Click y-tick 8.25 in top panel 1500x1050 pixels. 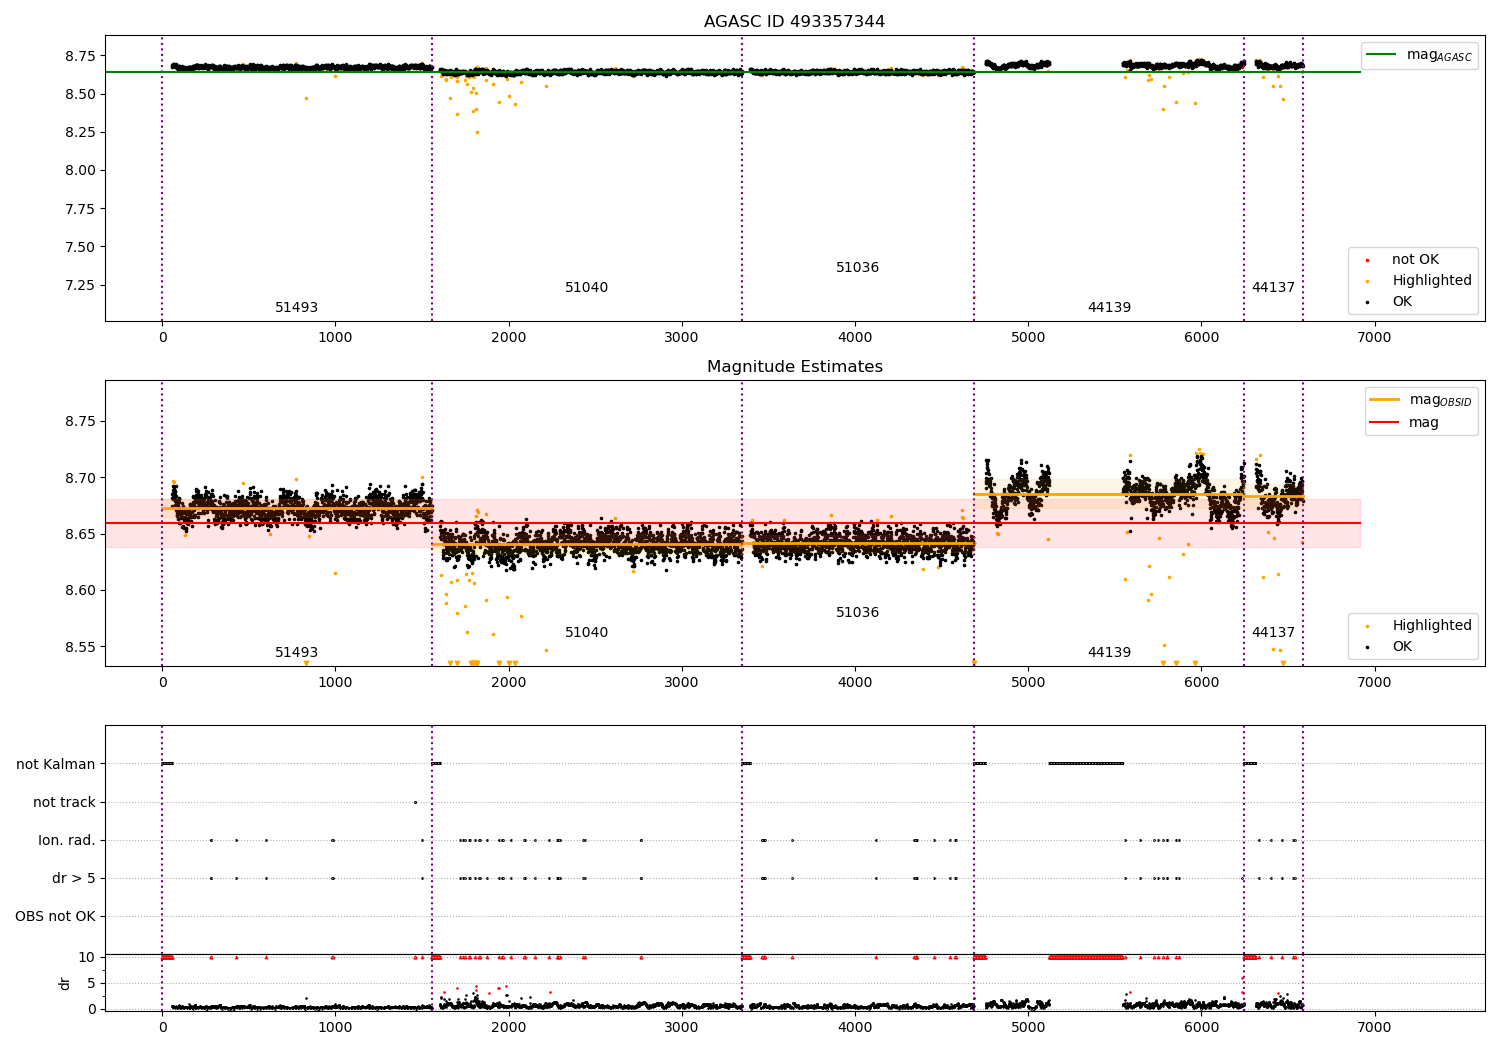click(x=79, y=133)
